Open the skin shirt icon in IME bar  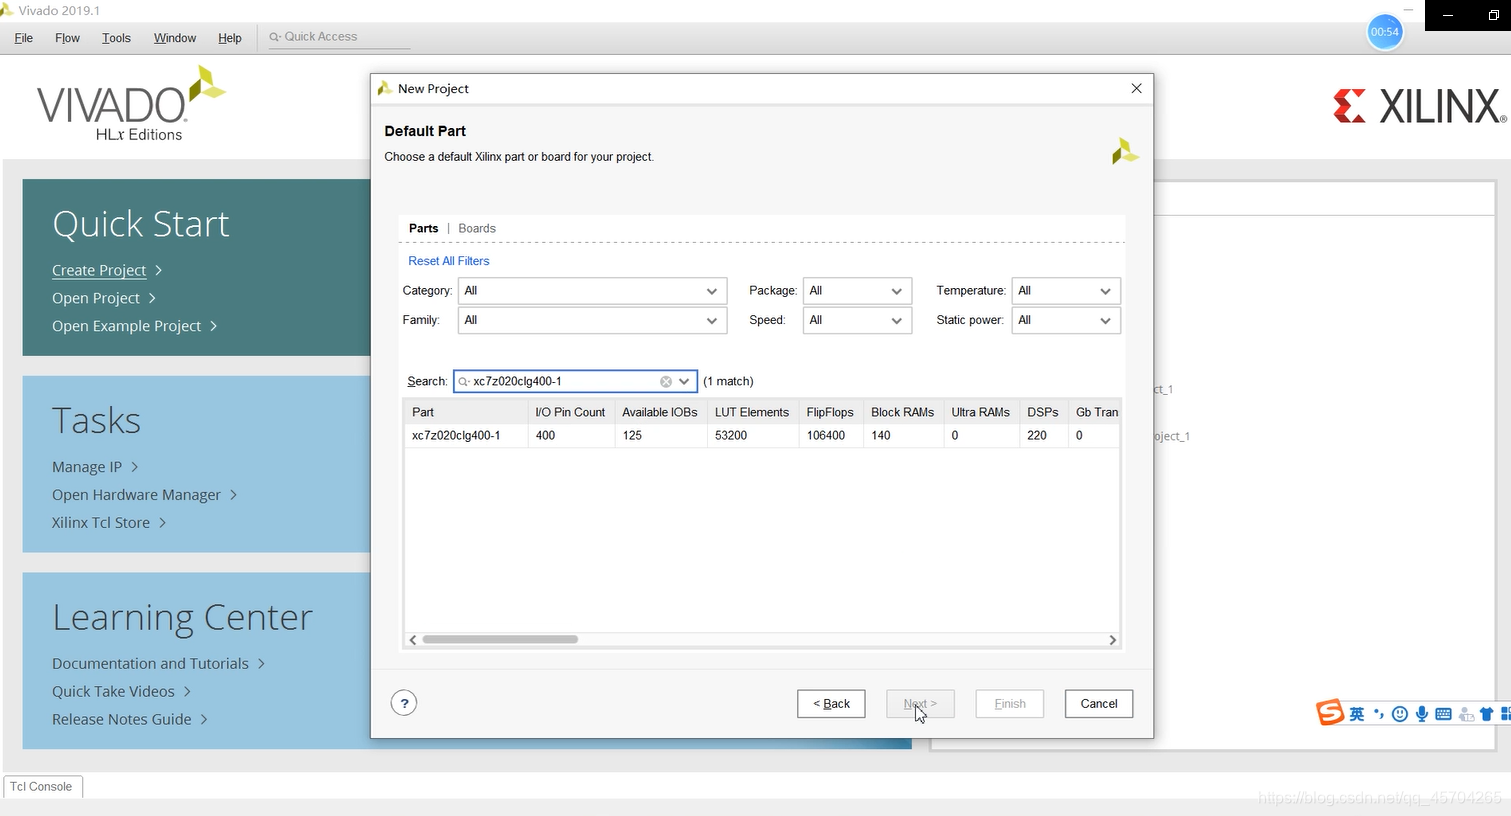[x=1487, y=714]
